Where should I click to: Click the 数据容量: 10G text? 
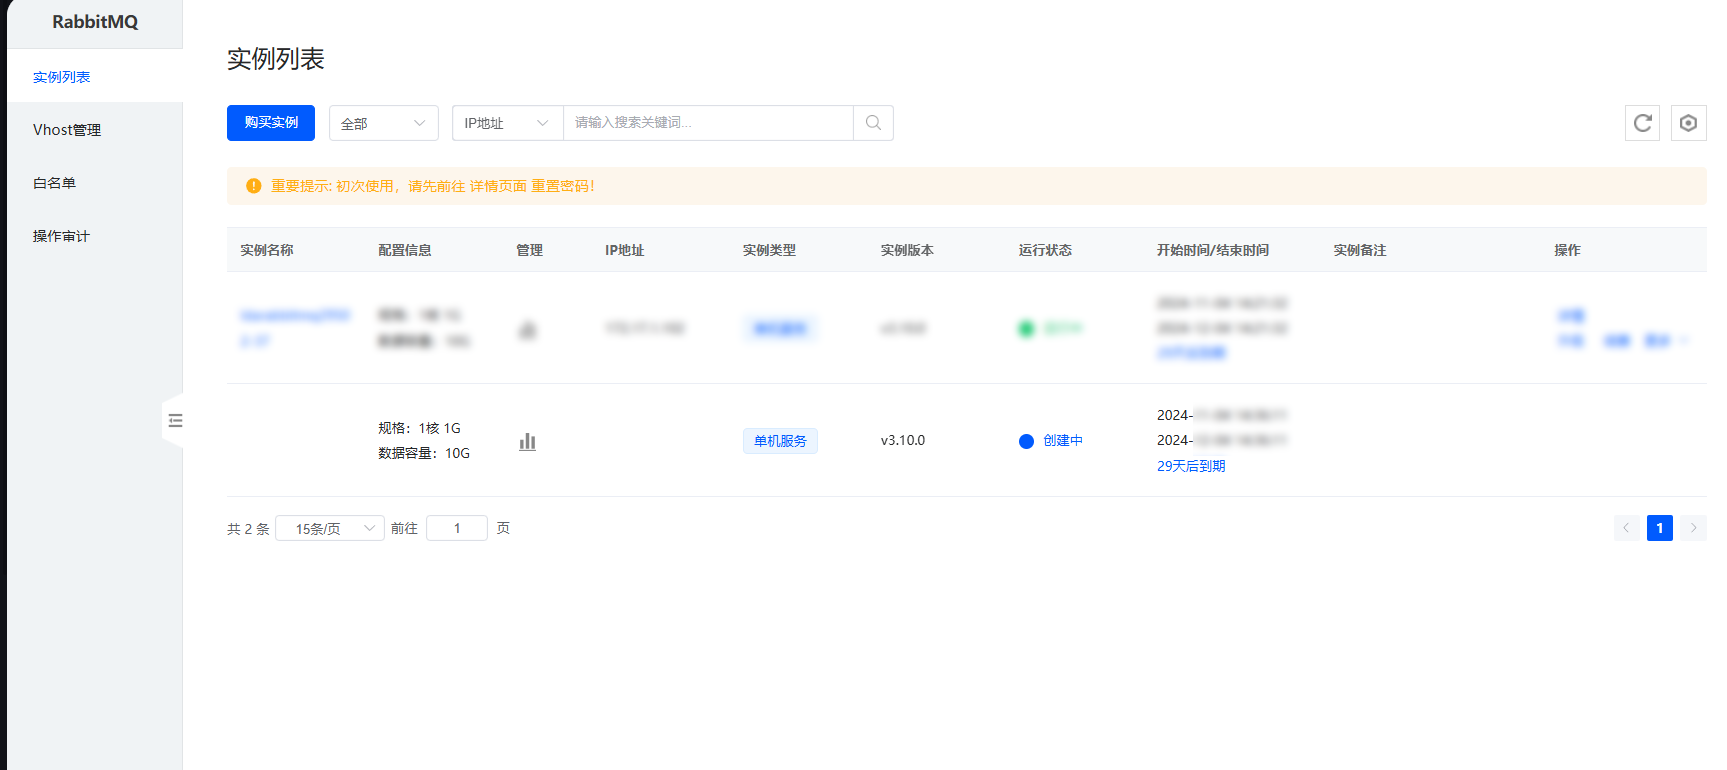pos(424,453)
